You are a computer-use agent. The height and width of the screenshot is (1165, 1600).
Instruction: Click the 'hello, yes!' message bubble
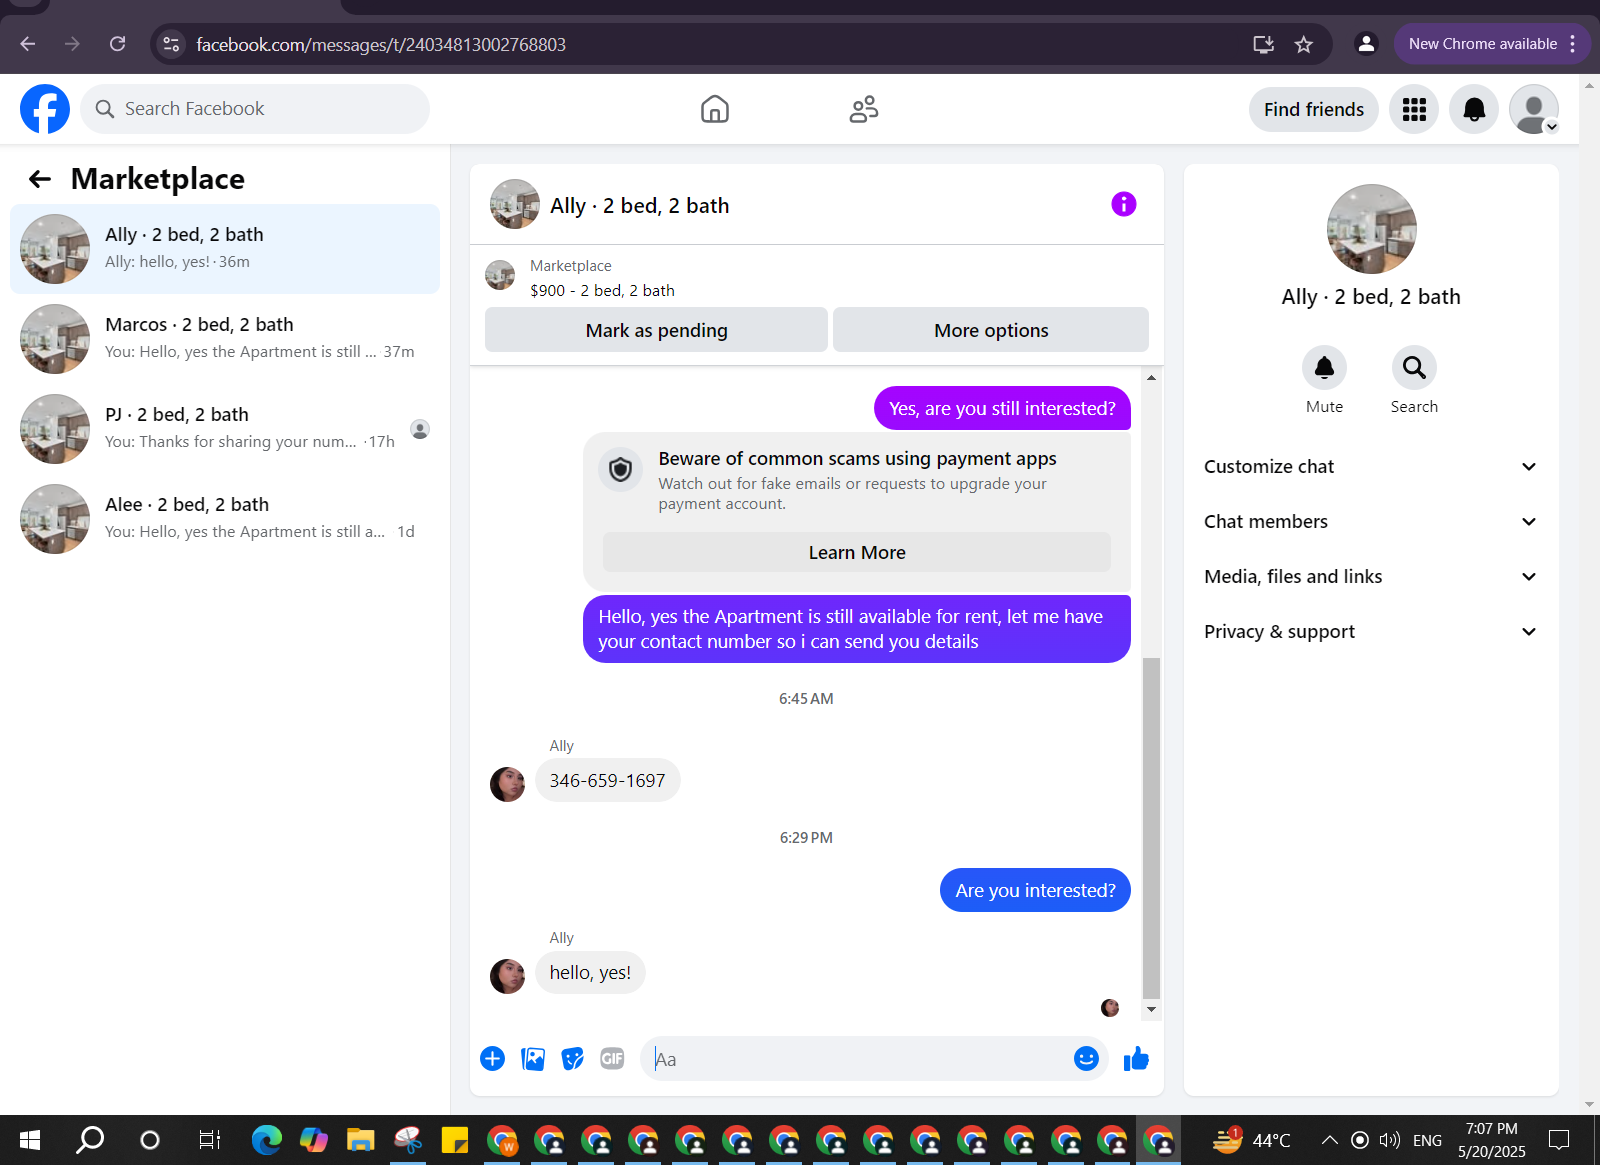point(590,972)
